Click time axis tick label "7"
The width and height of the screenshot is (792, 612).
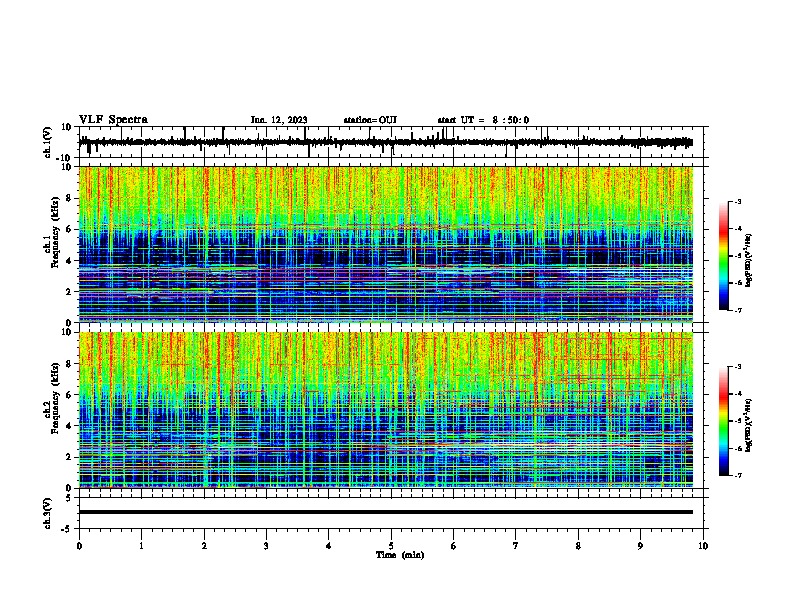tap(516, 546)
